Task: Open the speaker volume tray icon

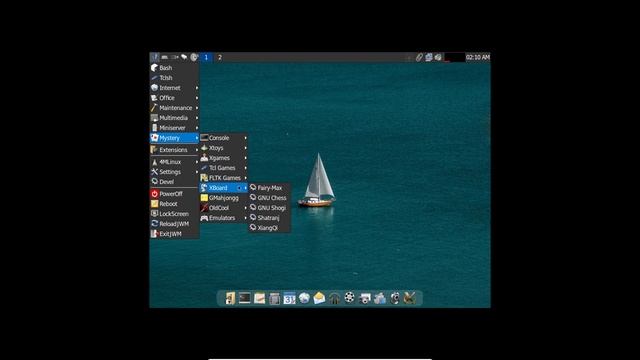Action: pos(438,57)
